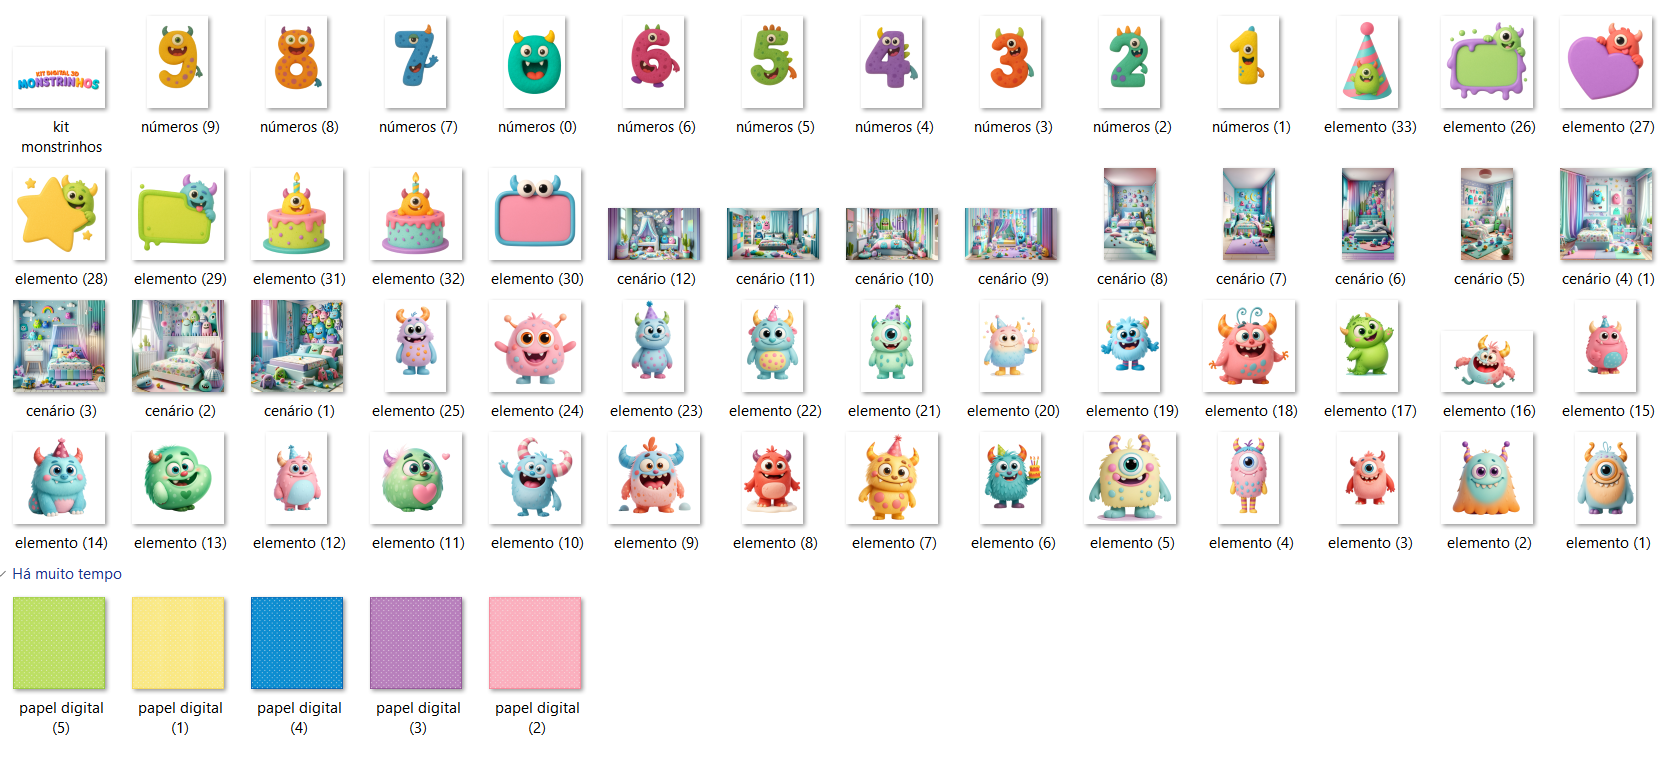This screenshot has height=782, width=1662.
Task: Select the cenário (3) rainbow bedroom image
Action: click(59, 346)
